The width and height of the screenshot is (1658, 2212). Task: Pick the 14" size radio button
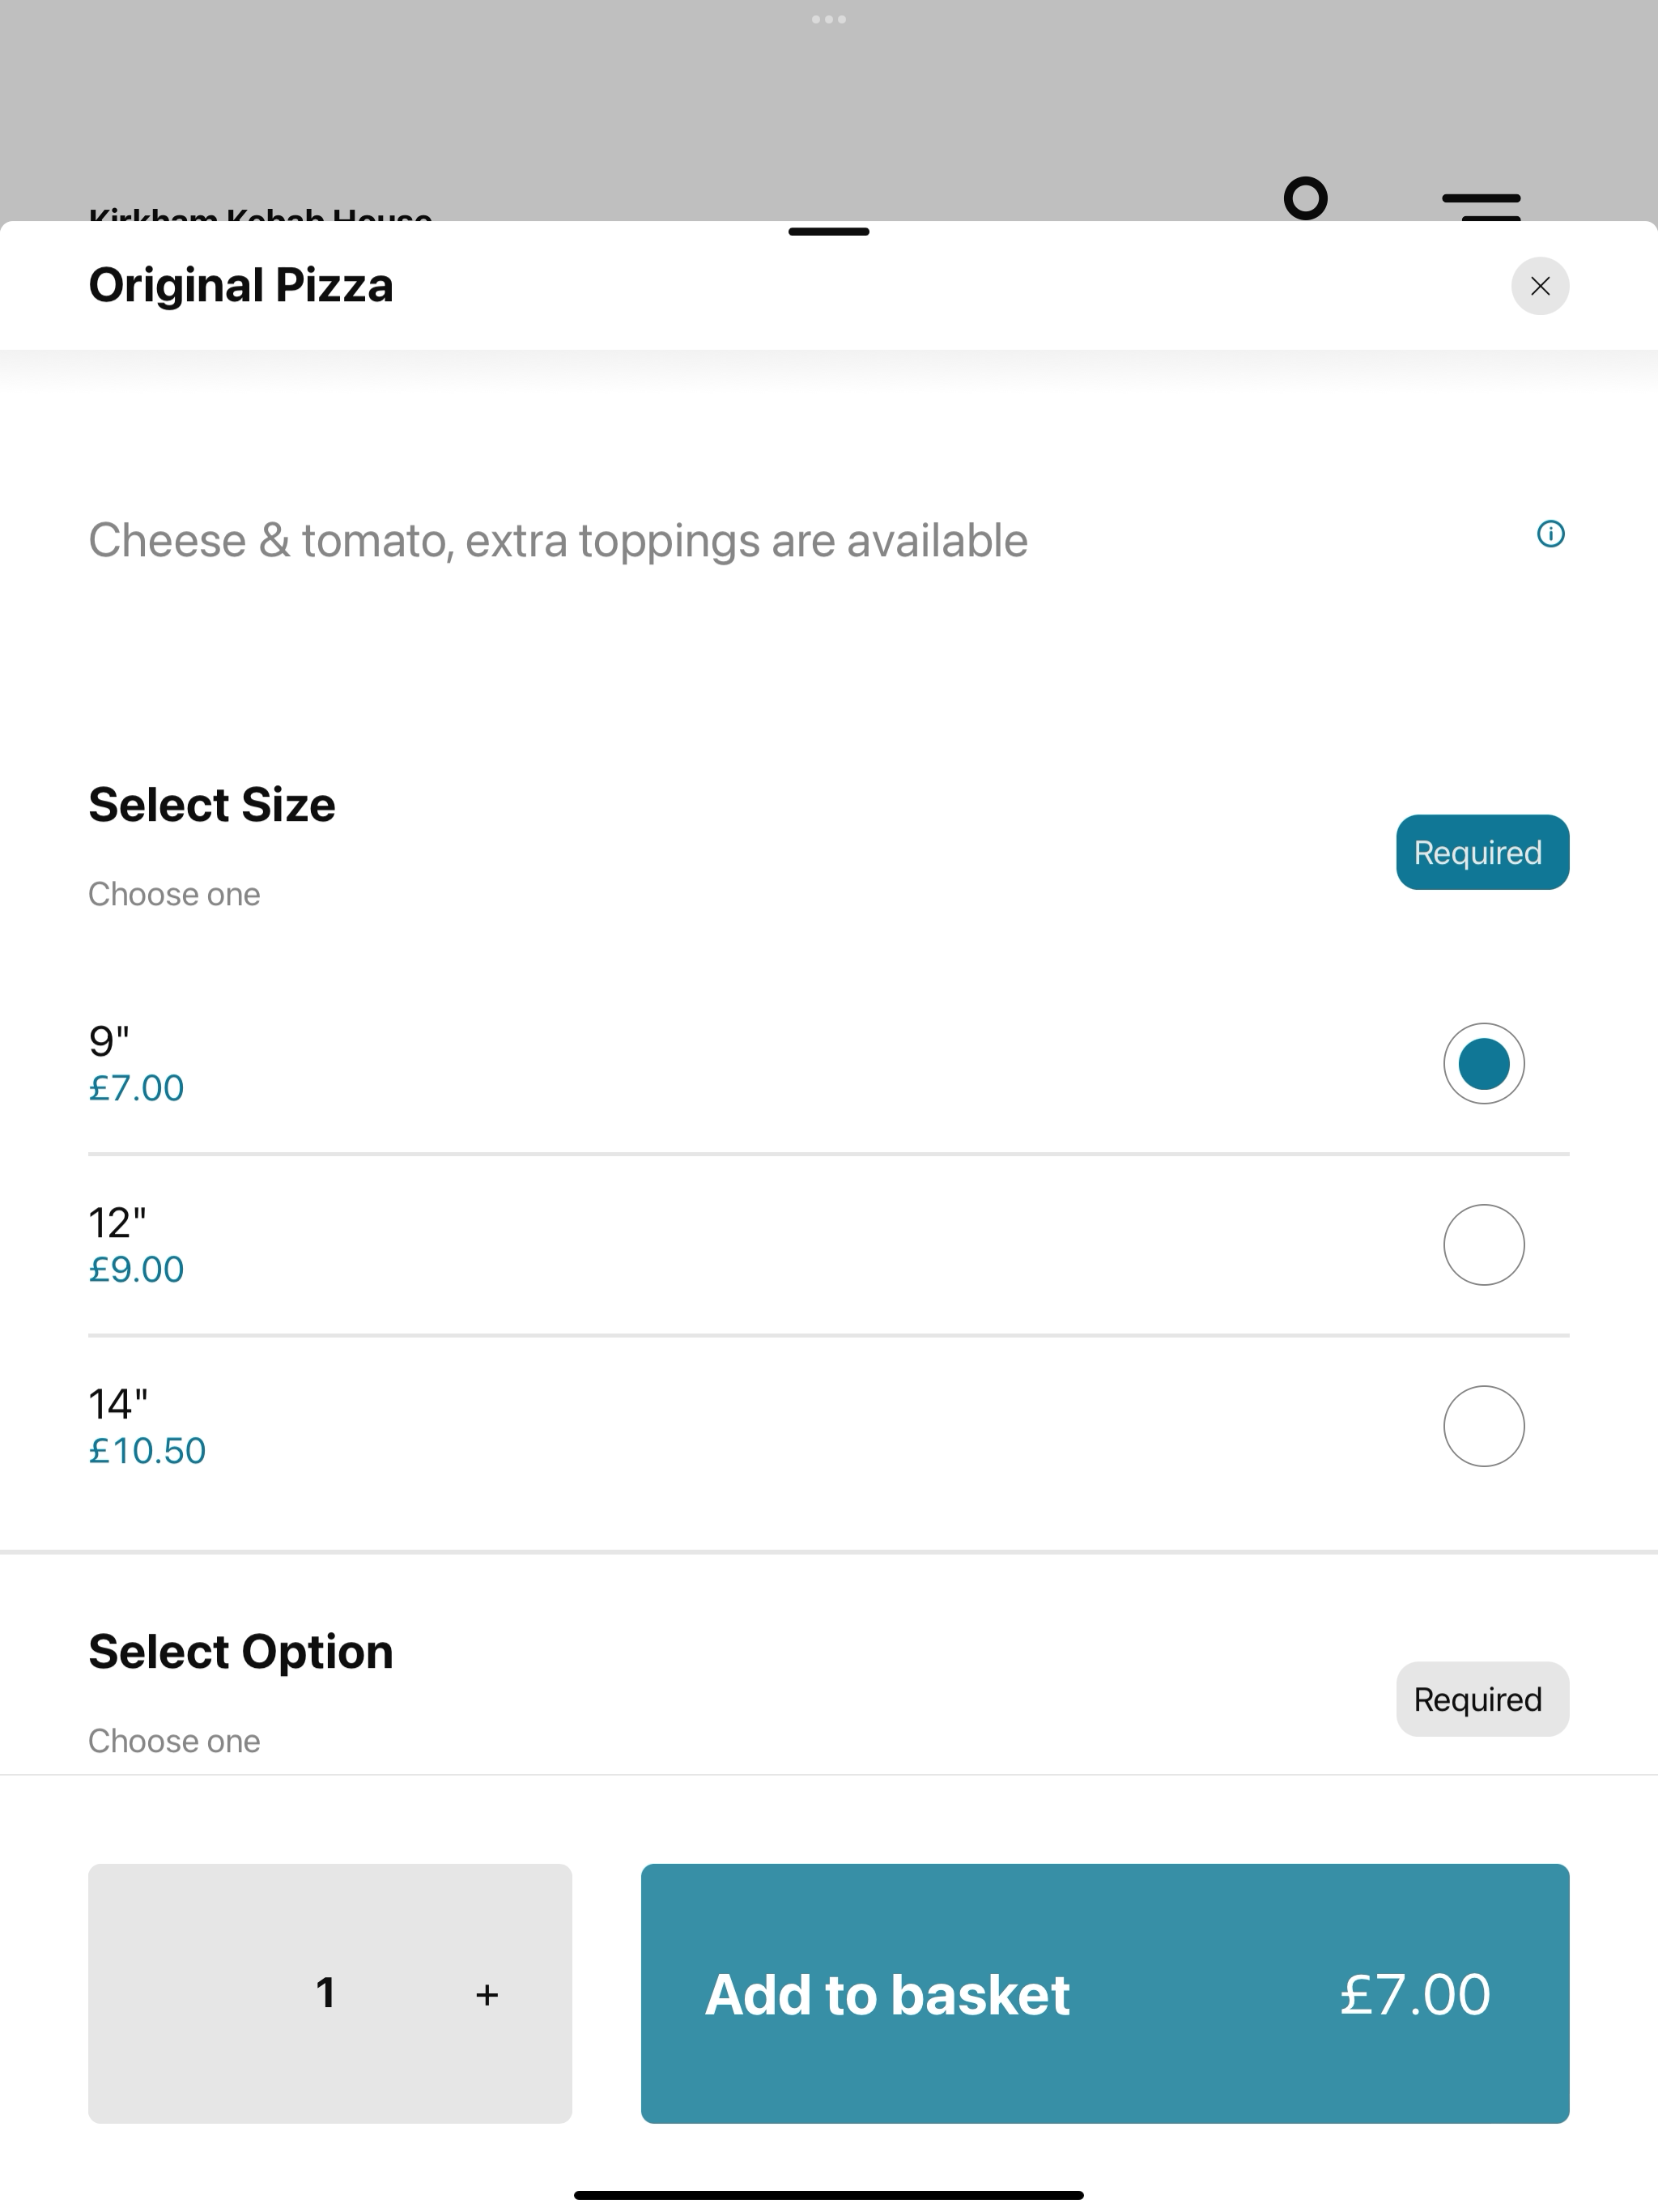pyautogui.click(x=1483, y=1426)
